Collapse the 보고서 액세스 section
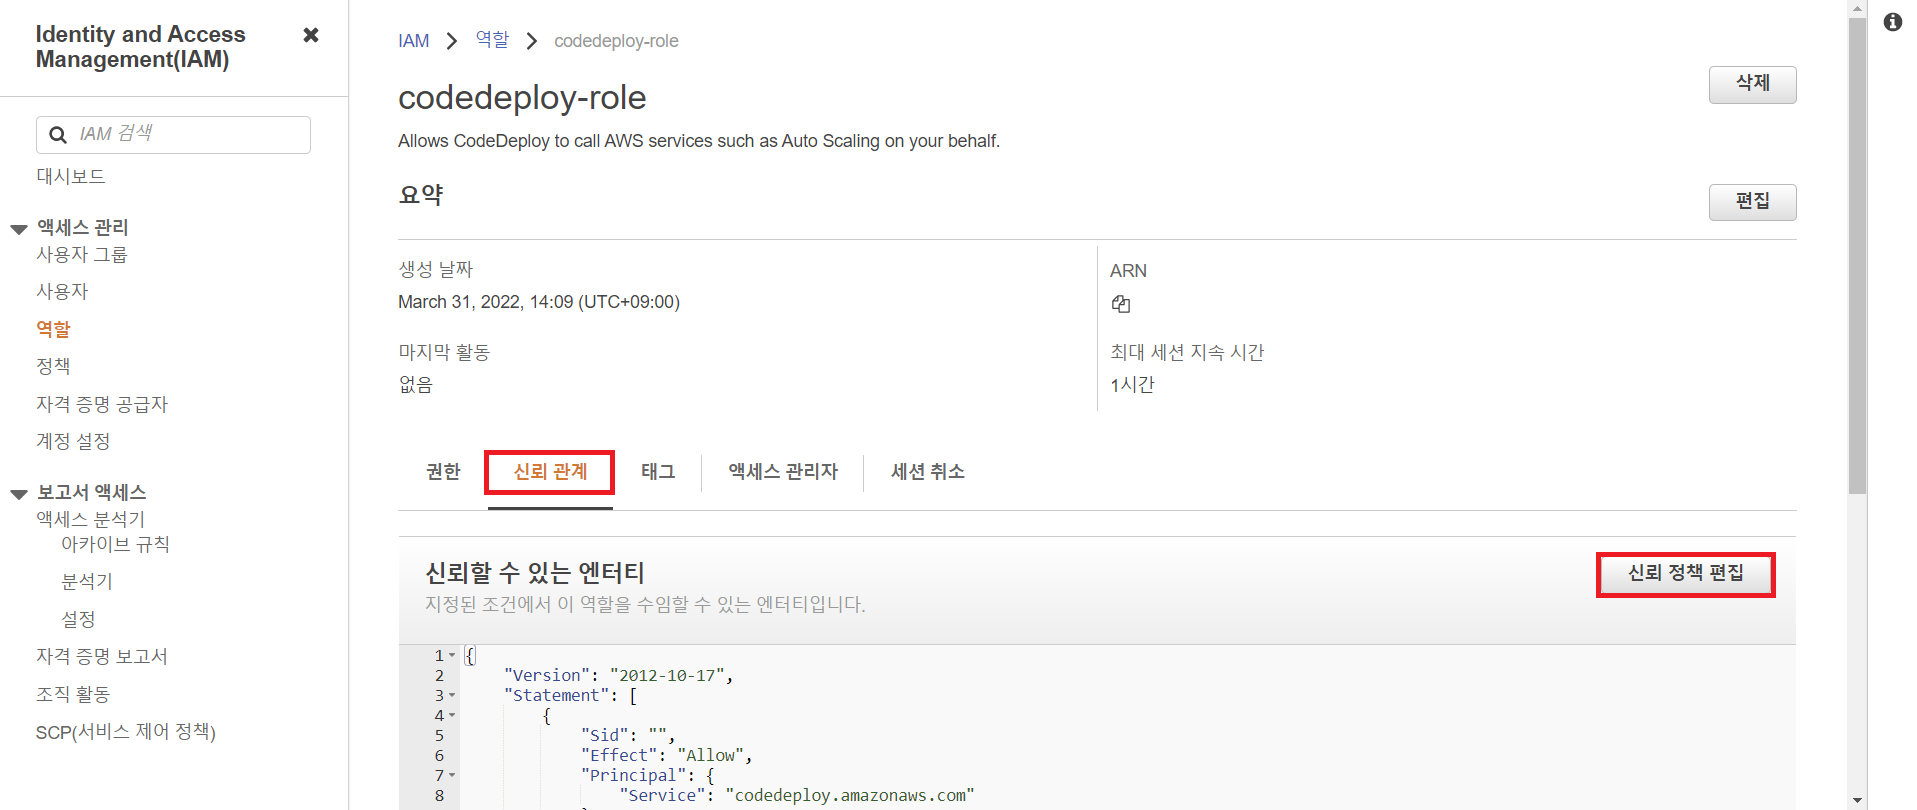Screen dimensions: 1917x810 [x=19, y=494]
